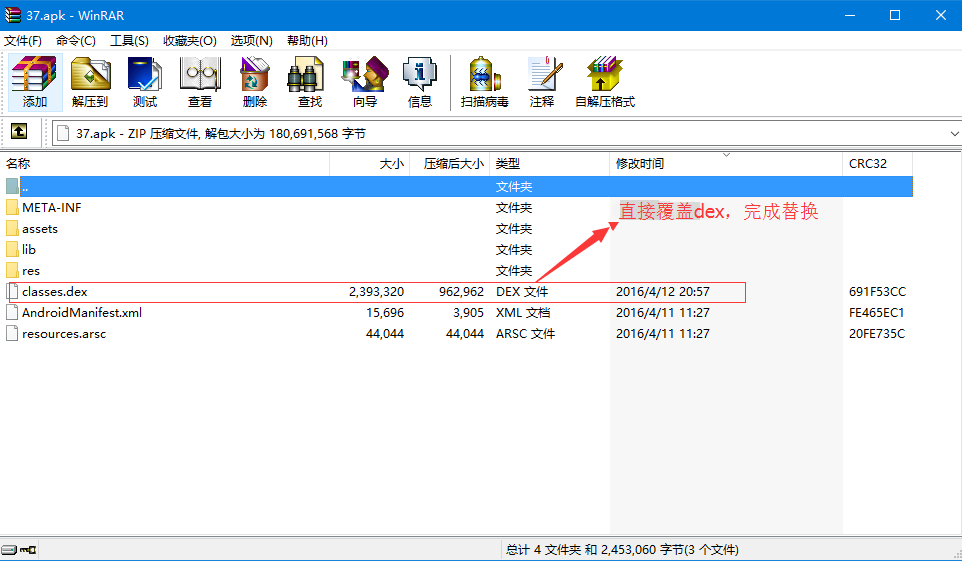Image resolution: width=962 pixels, height=561 pixels.
Task: Sort by CRC32 column header
Action: click(x=877, y=163)
